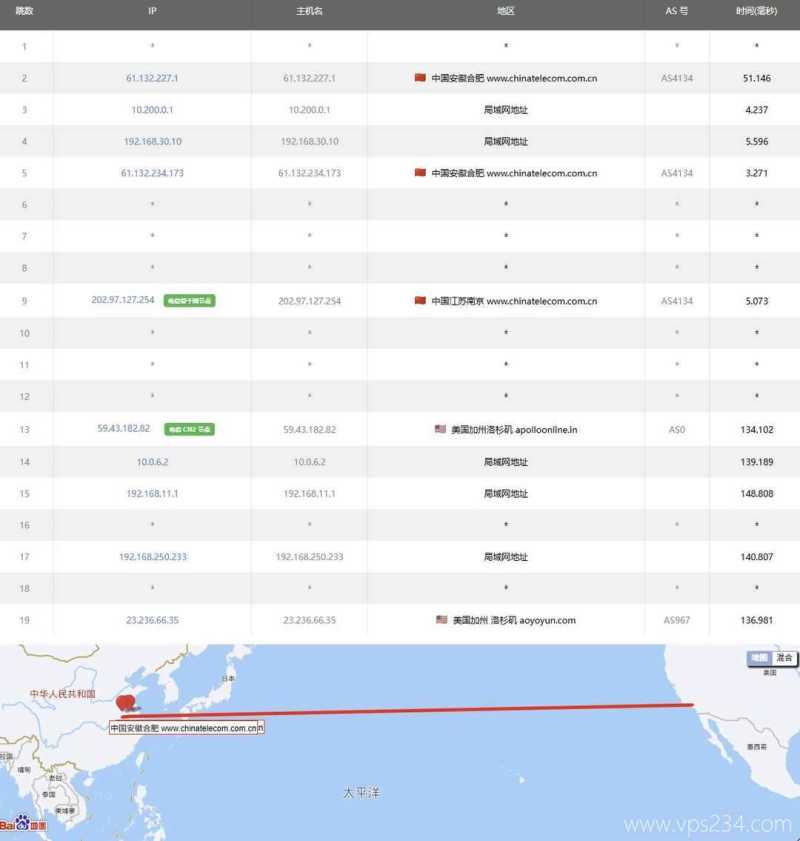The width and height of the screenshot is (800, 841).
Task: Click the US flag beside aoyoyun.com
Action: 441,620
